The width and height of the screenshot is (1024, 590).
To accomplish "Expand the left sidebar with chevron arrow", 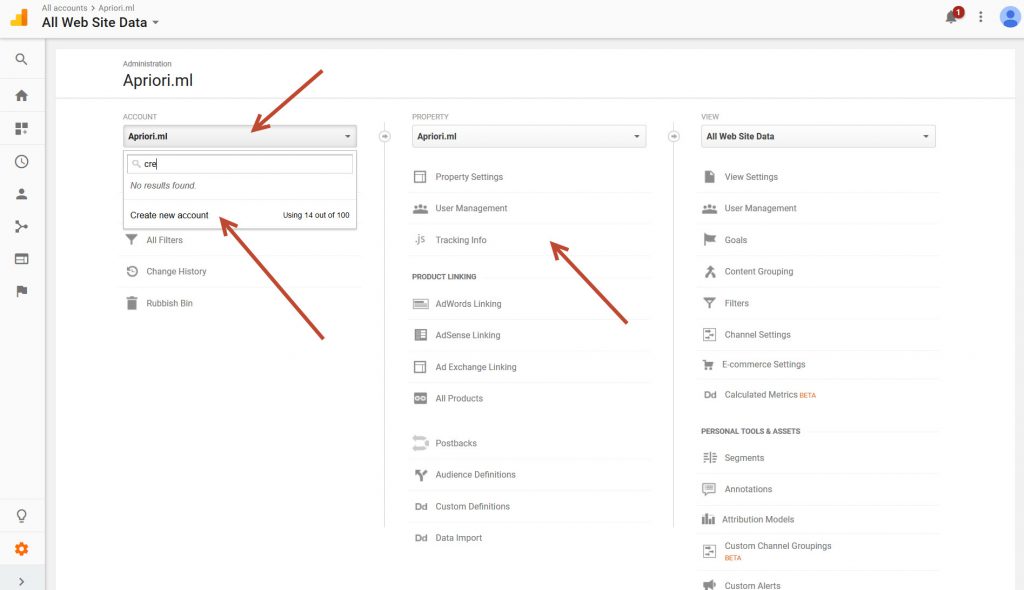I will pos(21,581).
